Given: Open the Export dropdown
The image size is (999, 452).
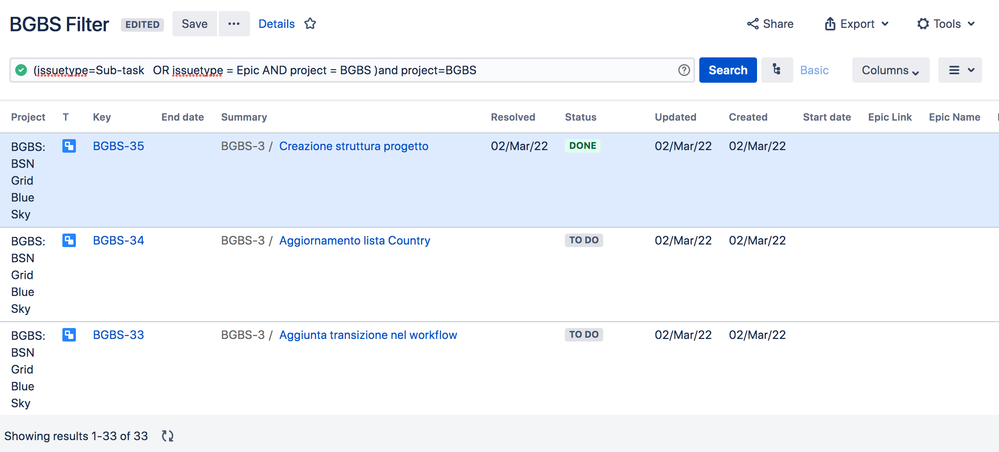Looking at the screenshot, I should click(x=856, y=24).
